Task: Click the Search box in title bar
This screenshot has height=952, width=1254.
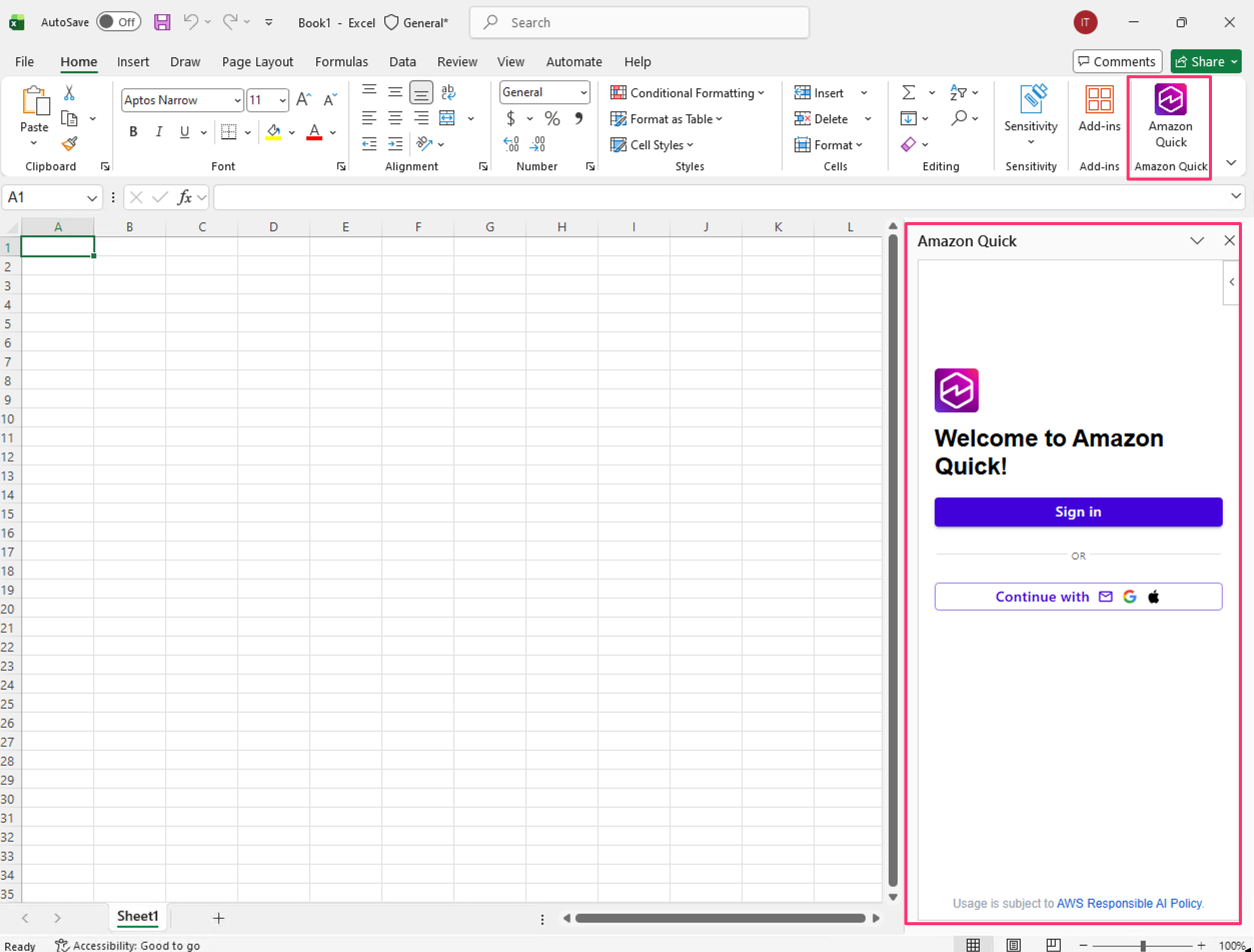Action: pos(639,22)
